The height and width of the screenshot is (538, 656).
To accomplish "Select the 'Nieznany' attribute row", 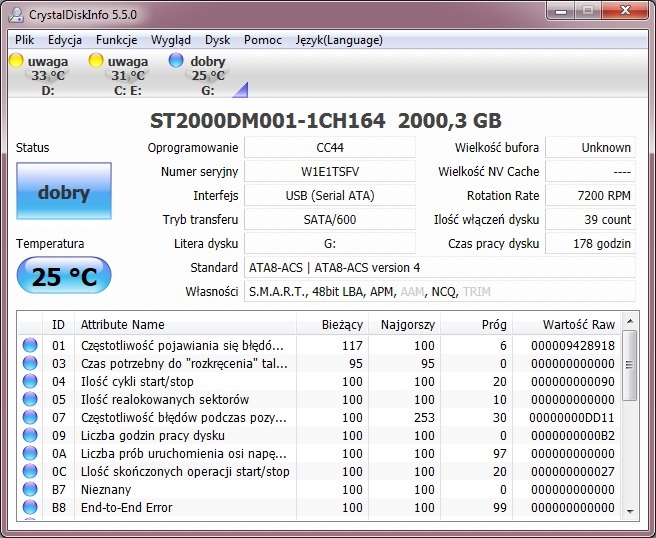I will (319, 489).
